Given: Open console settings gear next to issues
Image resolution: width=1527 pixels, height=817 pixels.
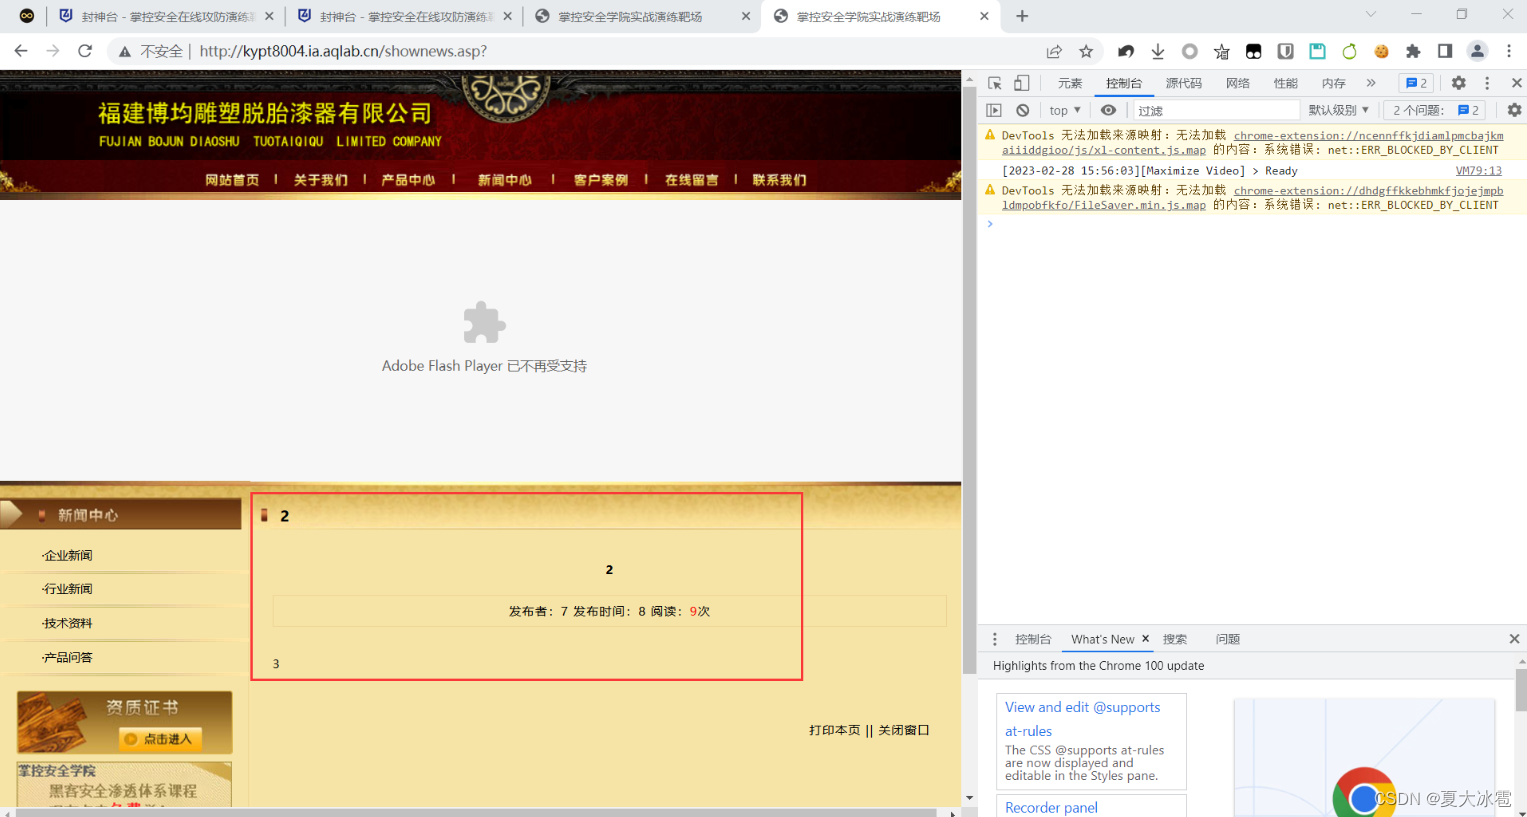Looking at the screenshot, I should pyautogui.click(x=1514, y=110).
